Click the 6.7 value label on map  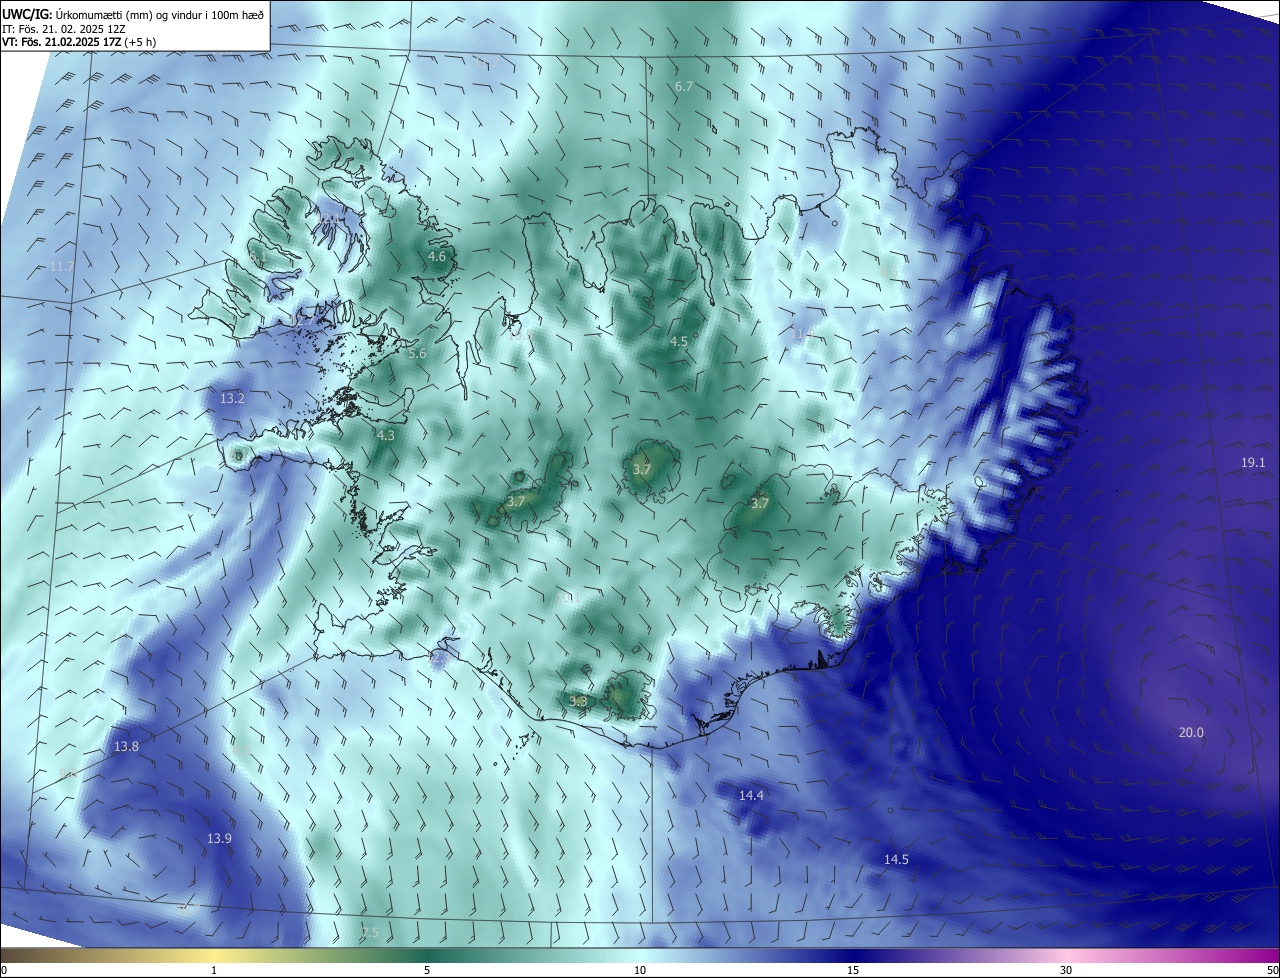[684, 87]
